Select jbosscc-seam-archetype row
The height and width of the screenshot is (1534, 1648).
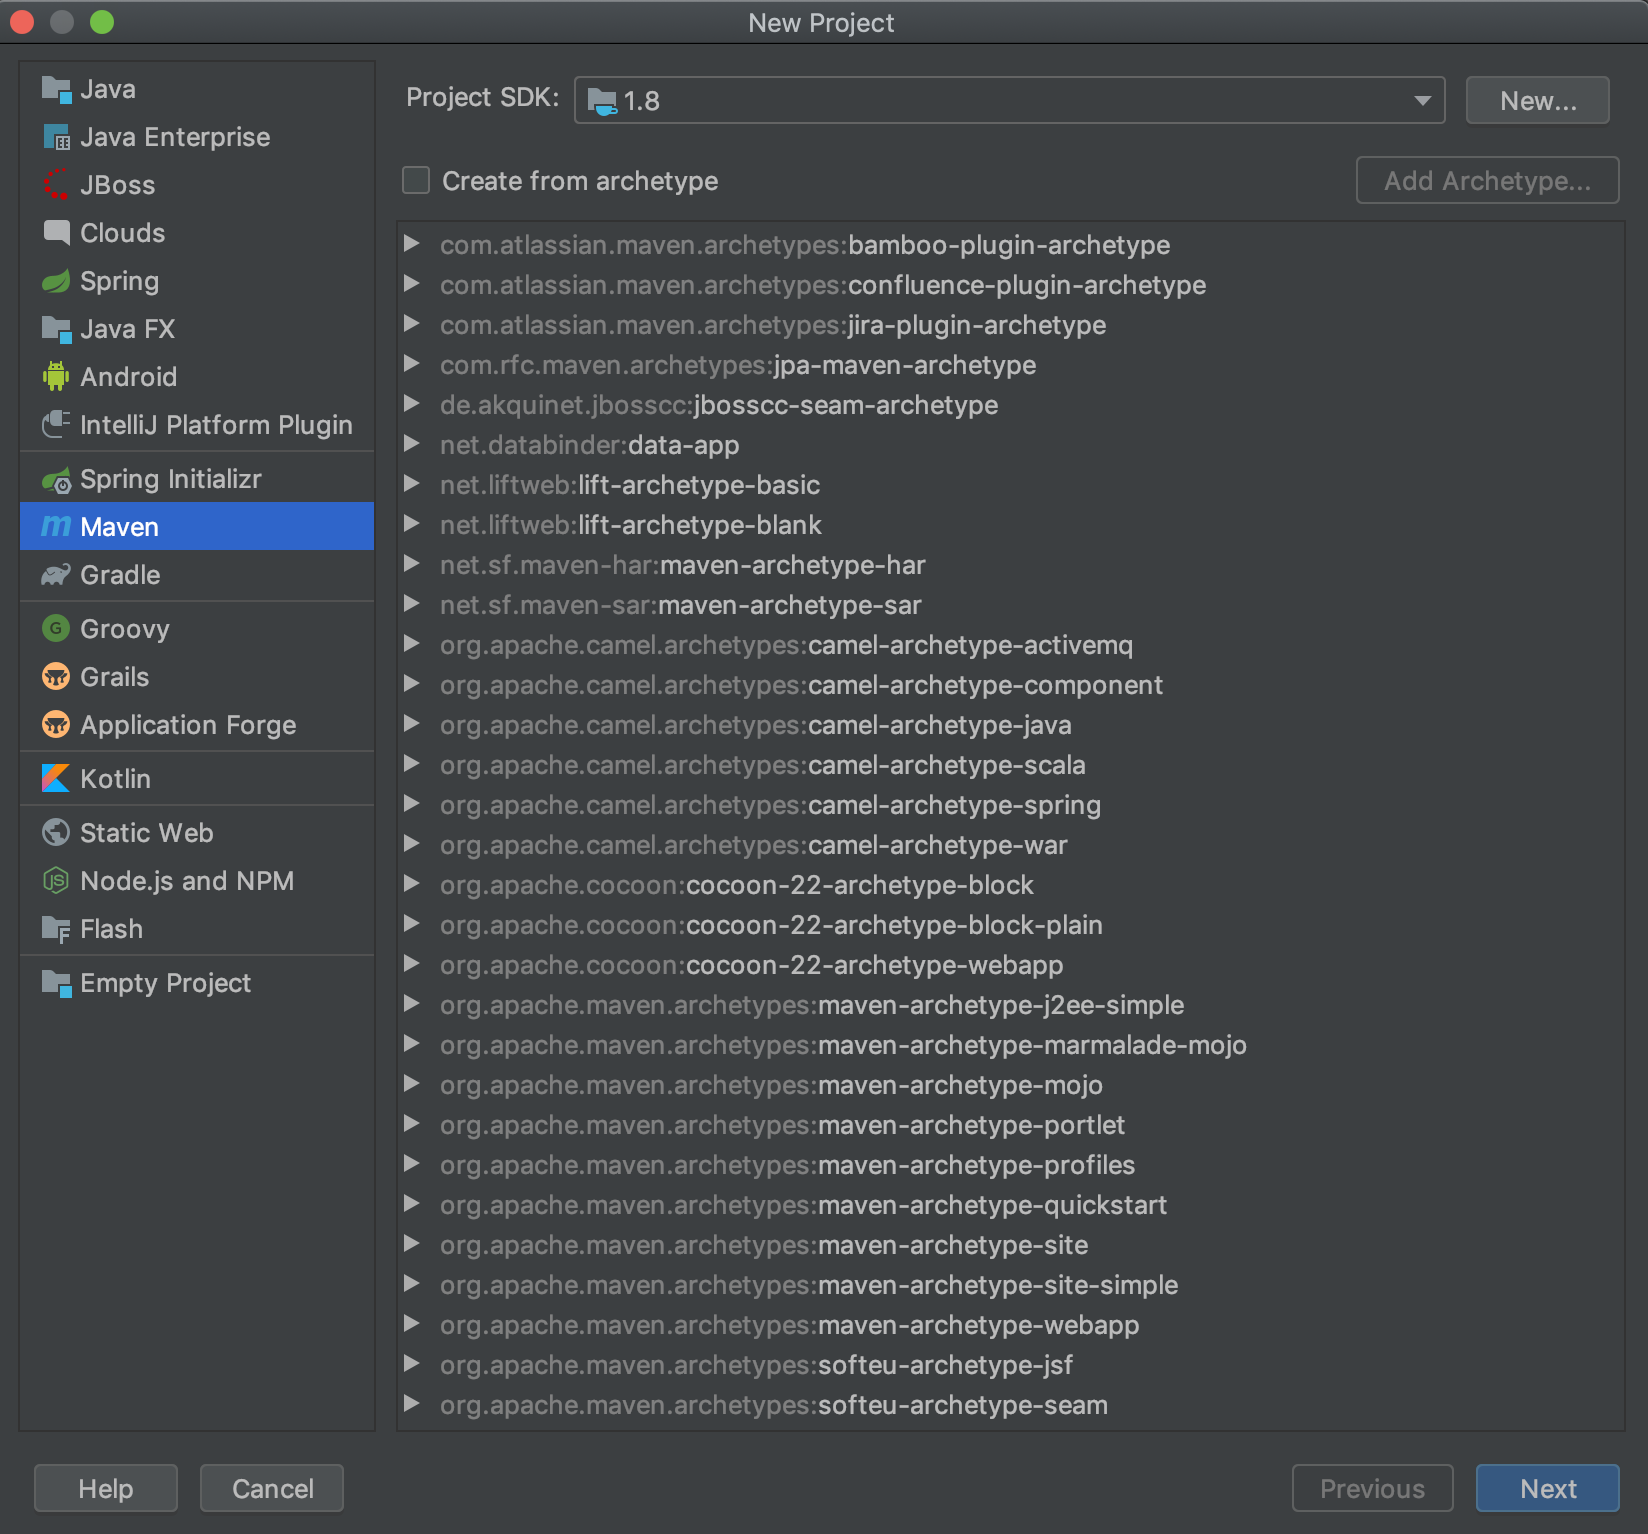point(1011,405)
